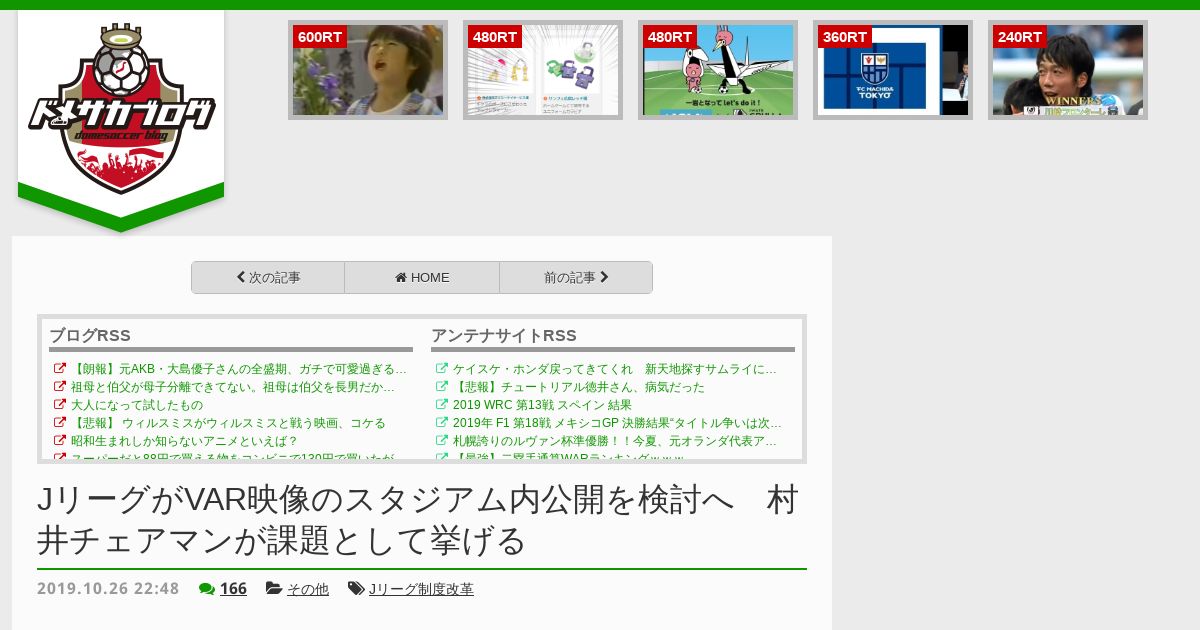Click external-link icon beside ウィルスミス entry
This screenshot has height=630, width=1200.
60,423
